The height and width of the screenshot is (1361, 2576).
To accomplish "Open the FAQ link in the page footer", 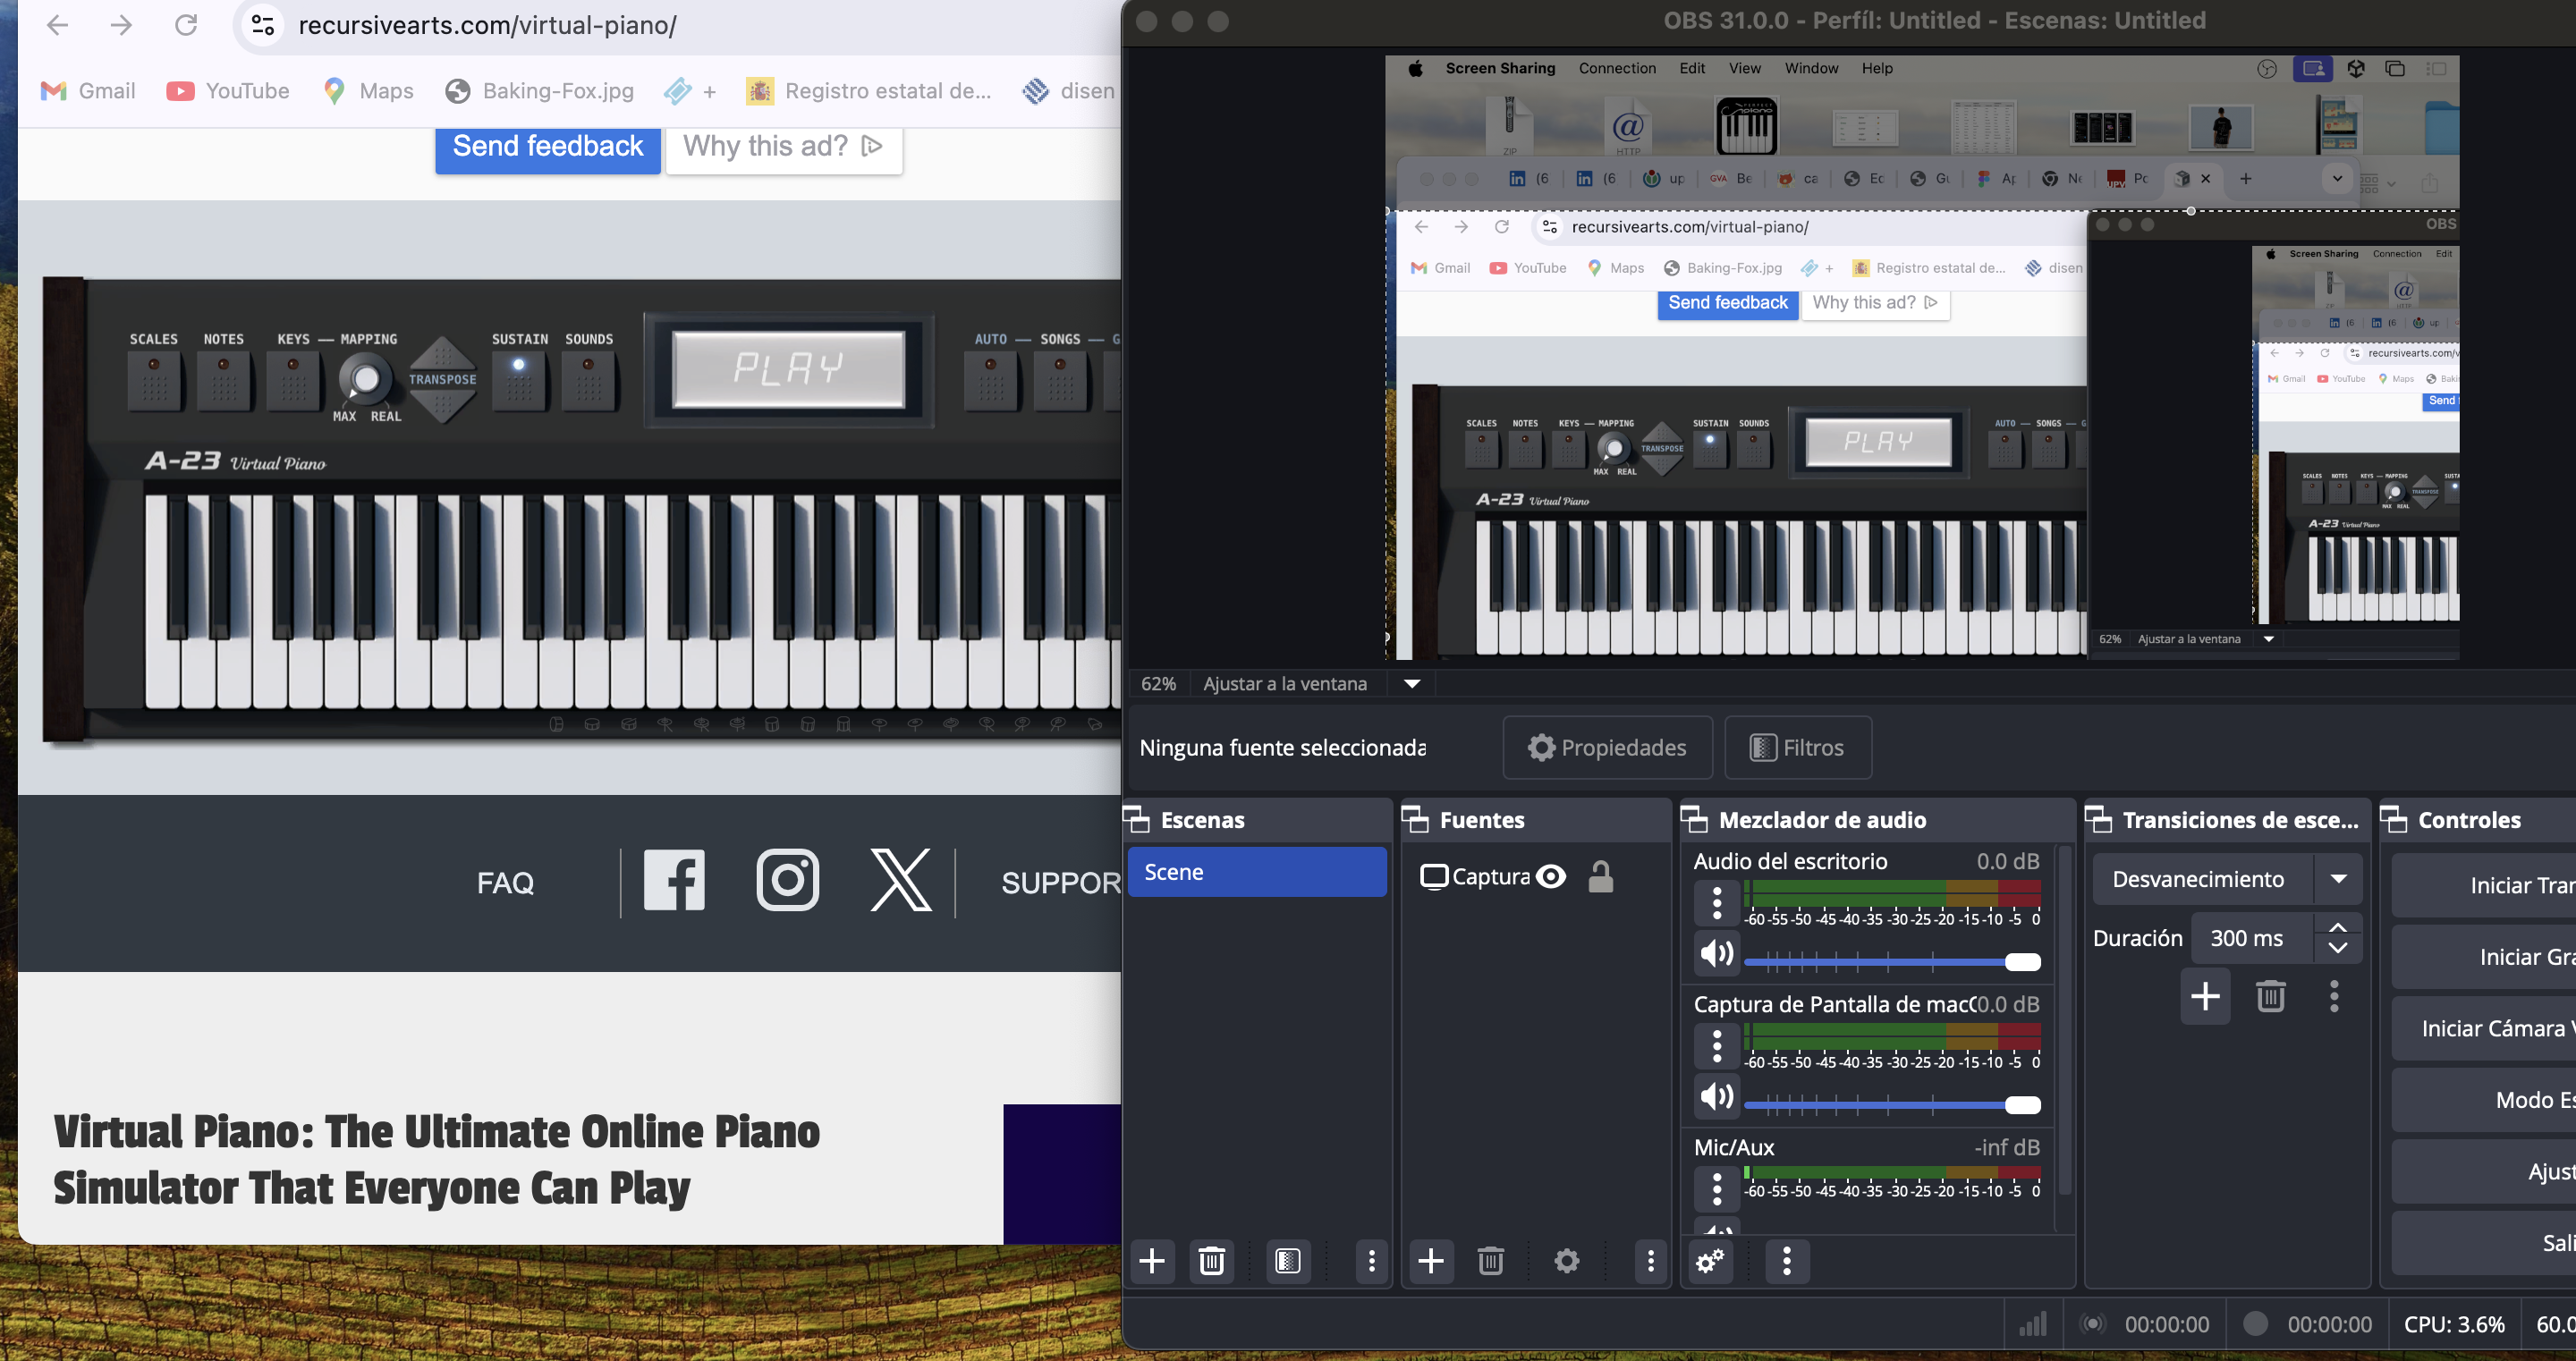I will click(x=506, y=883).
